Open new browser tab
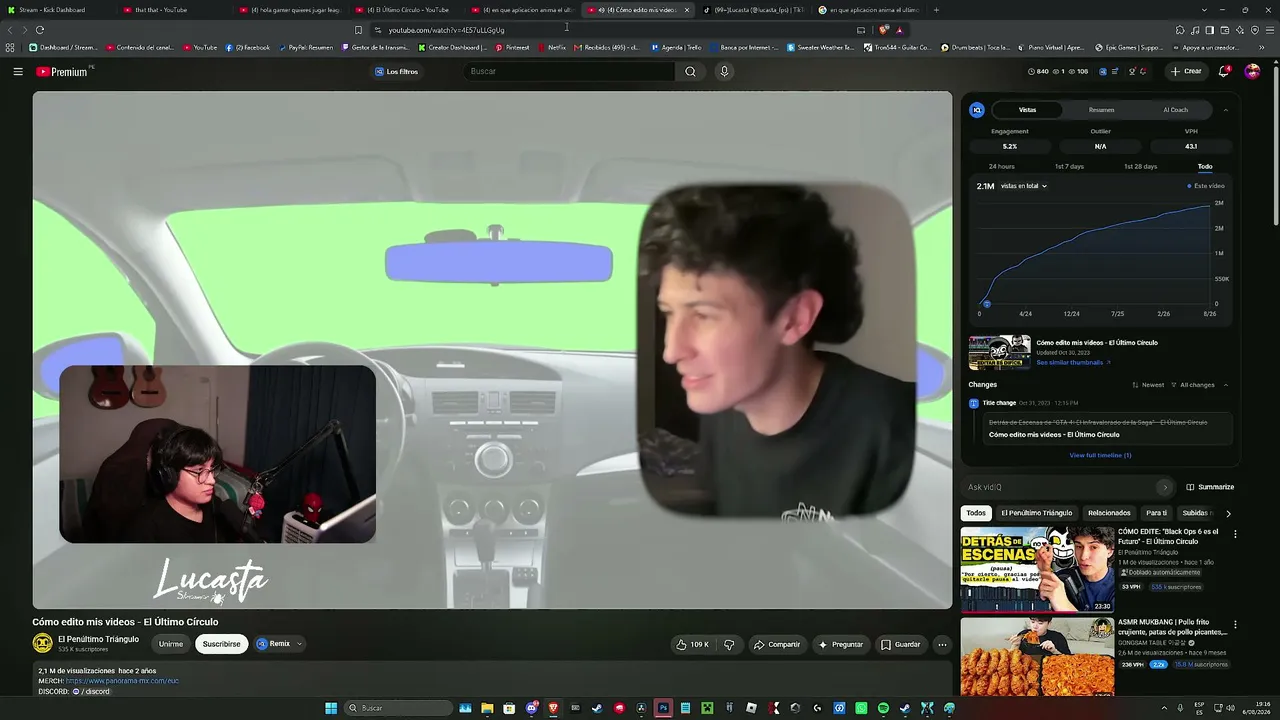The height and width of the screenshot is (720, 1280). 936,10
